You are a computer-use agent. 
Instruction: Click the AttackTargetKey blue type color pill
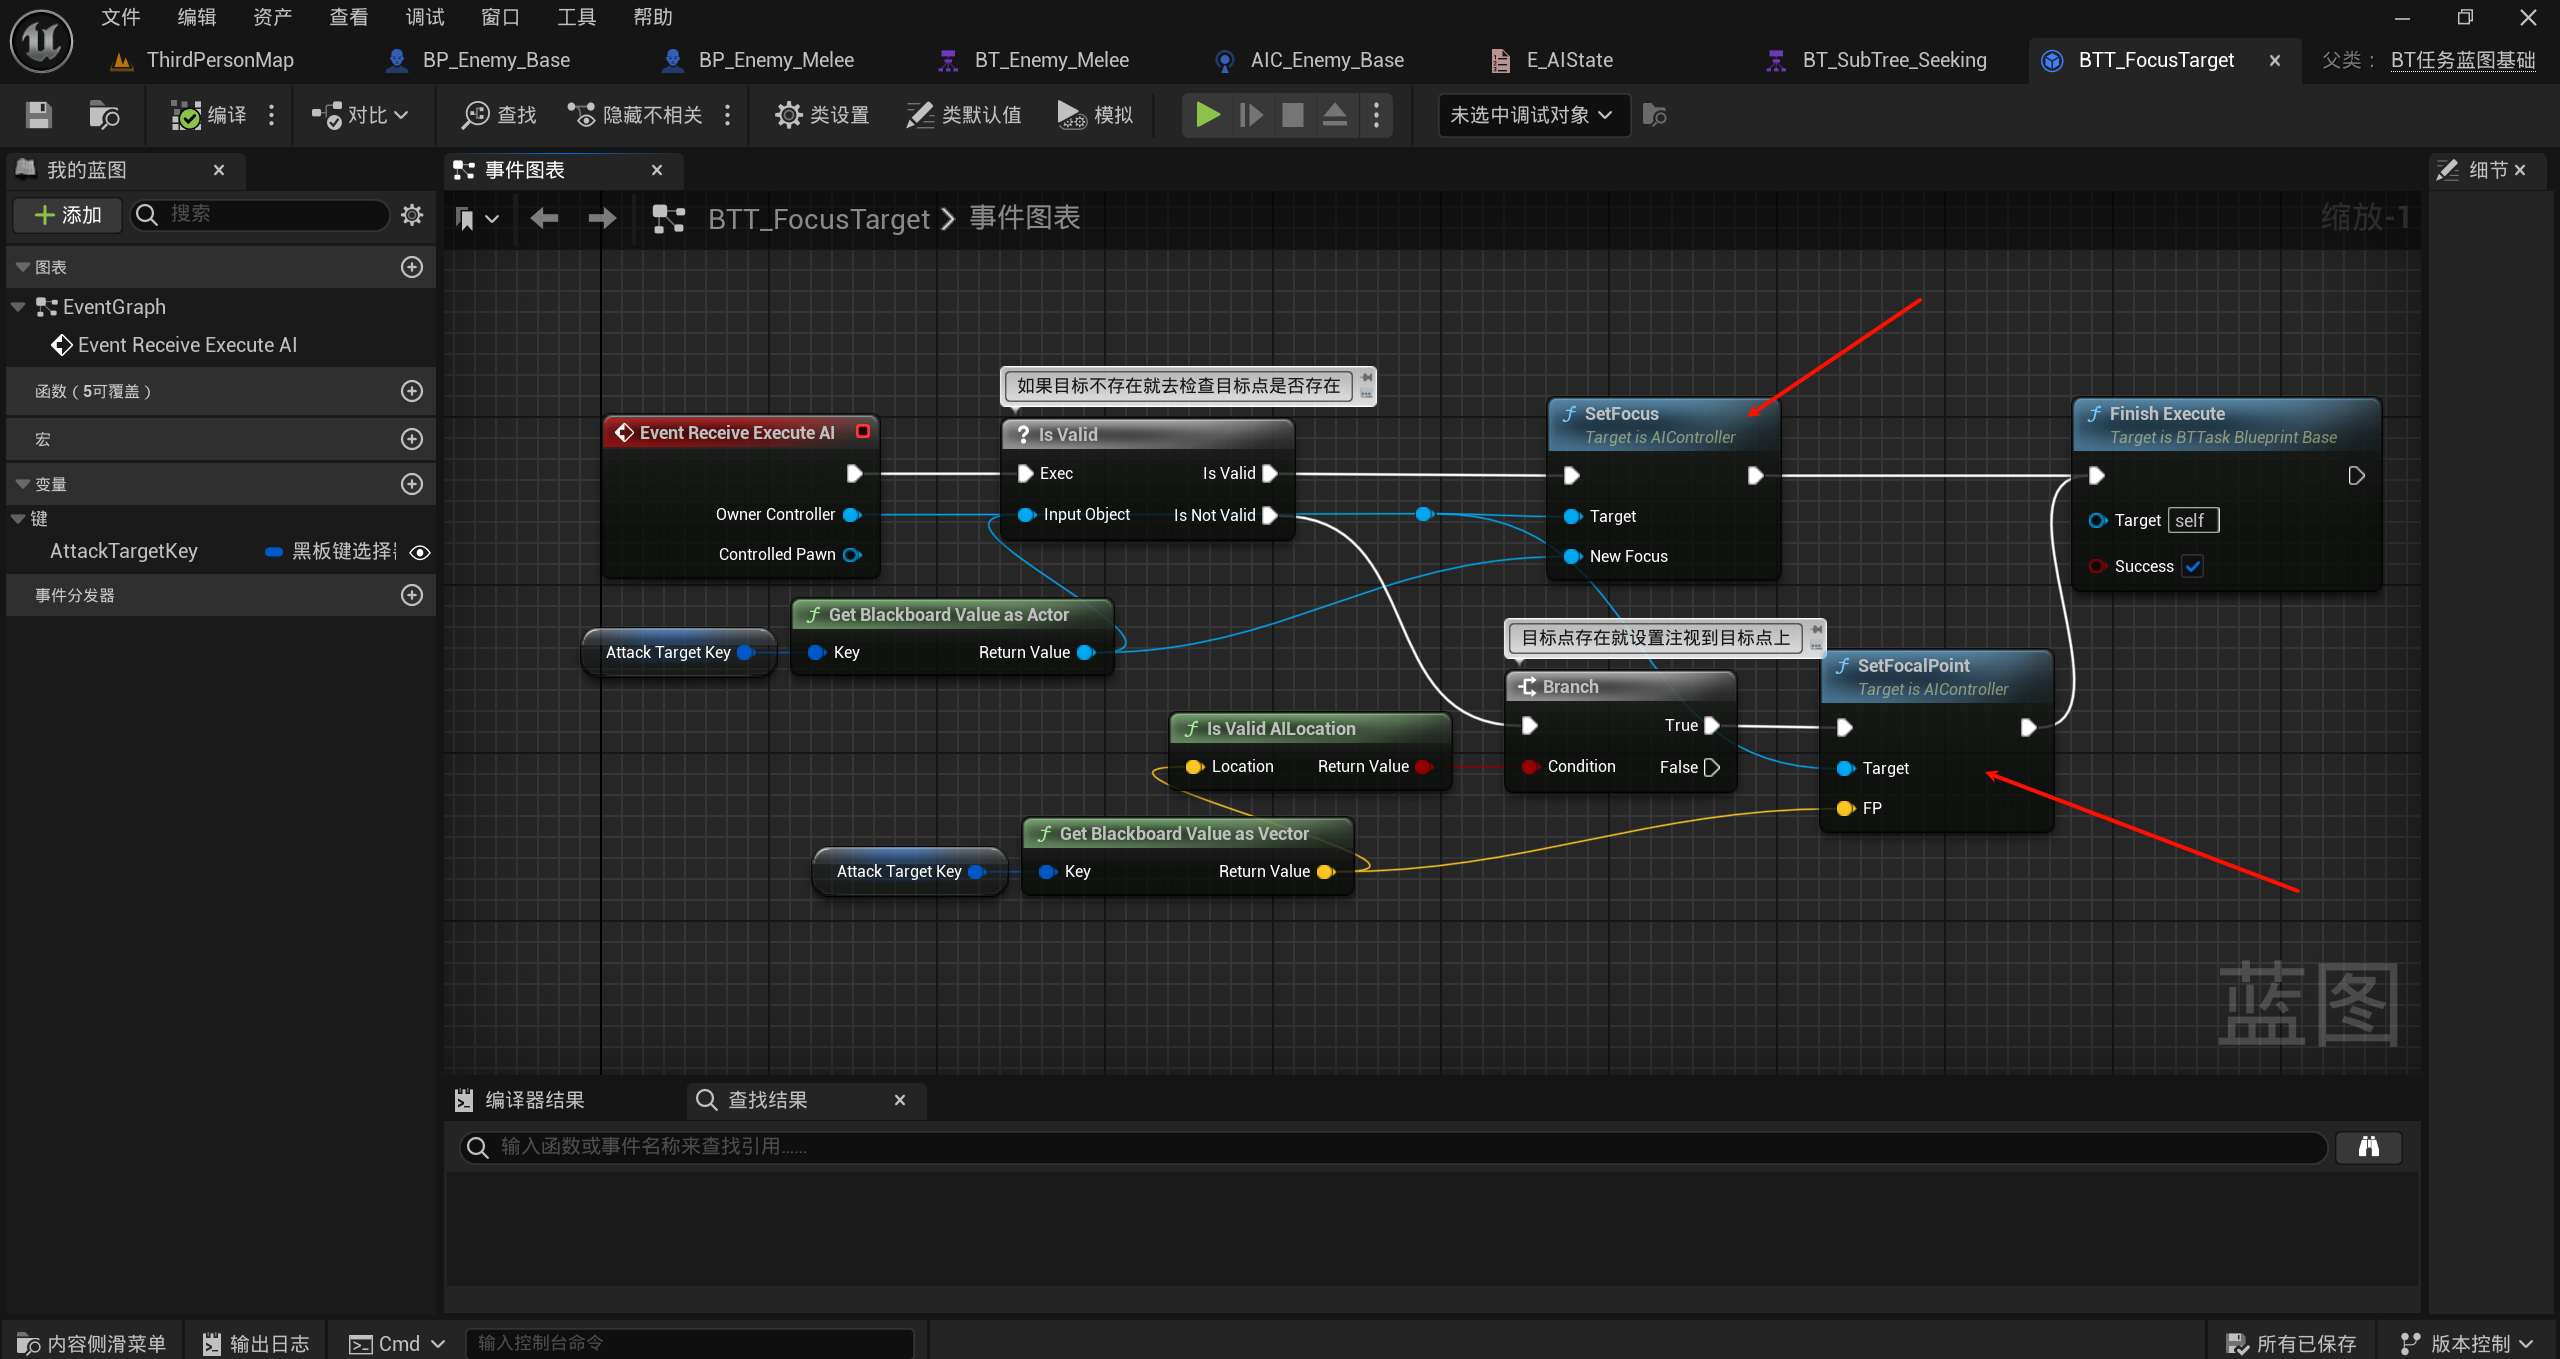point(273,552)
